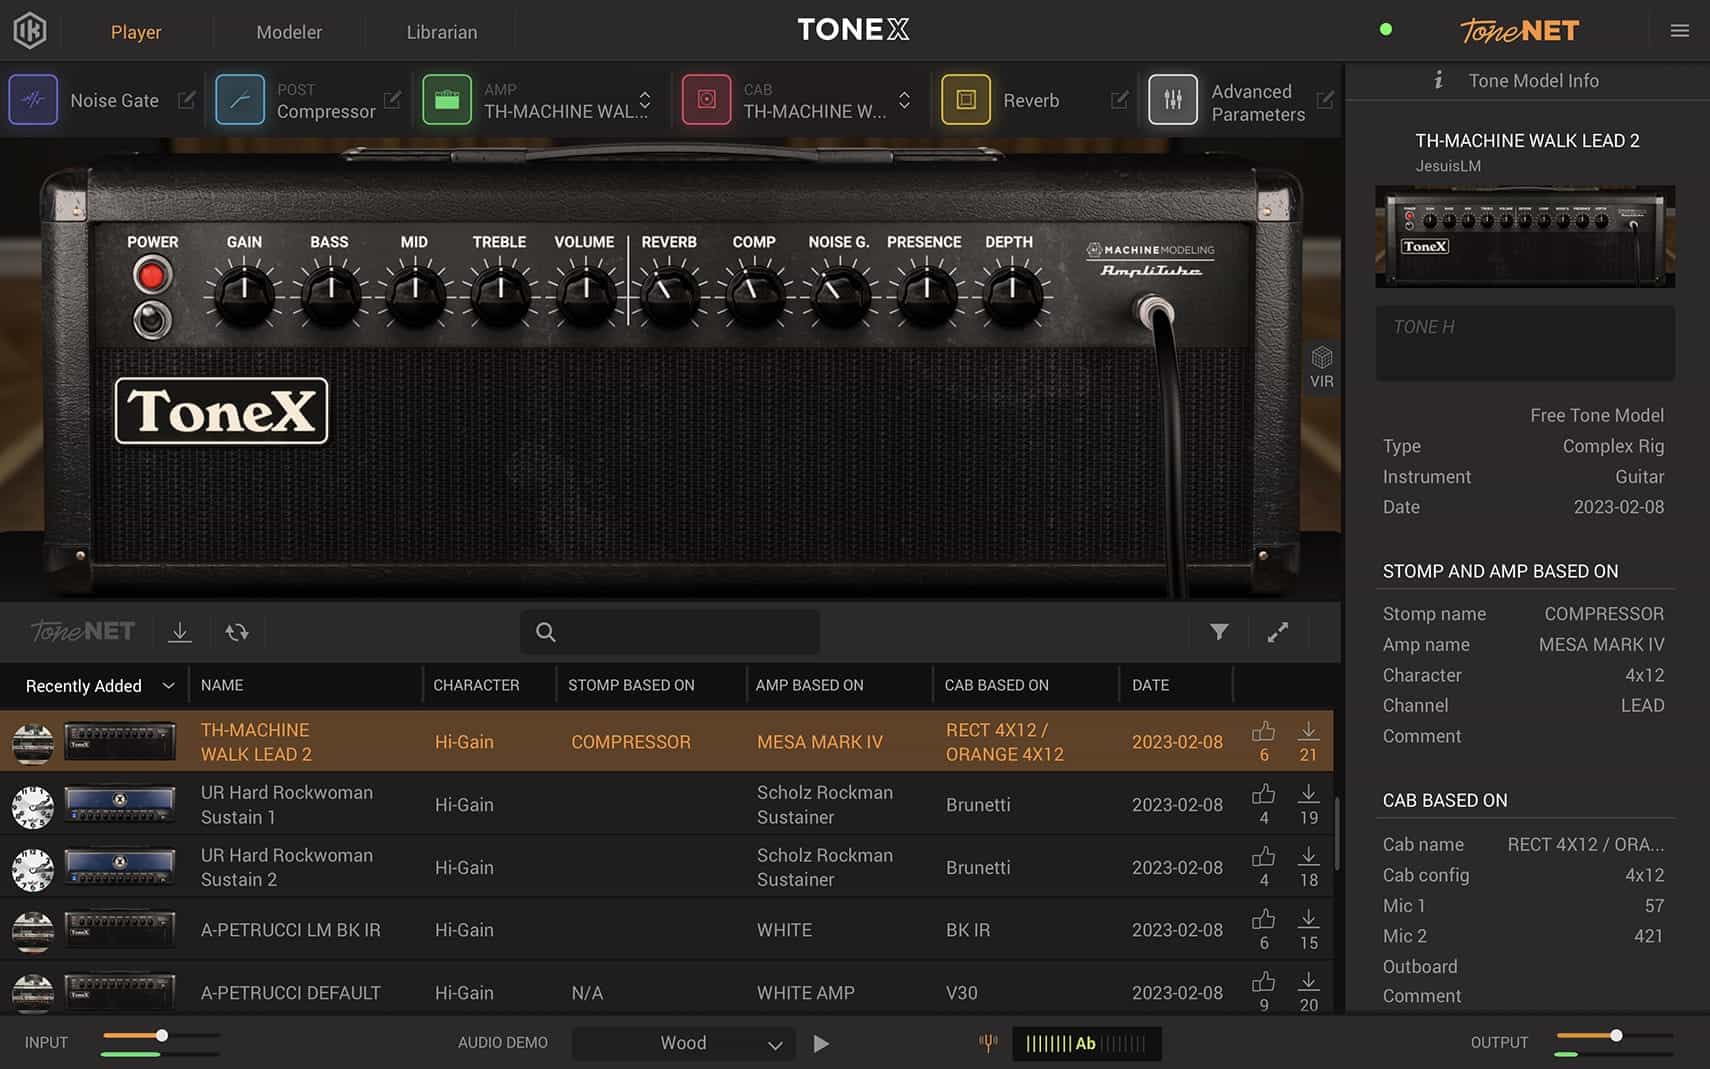Click the tuner Ab display
Image resolution: width=1710 pixels, height=1069 pixels.
[x=1087, y=1043]
